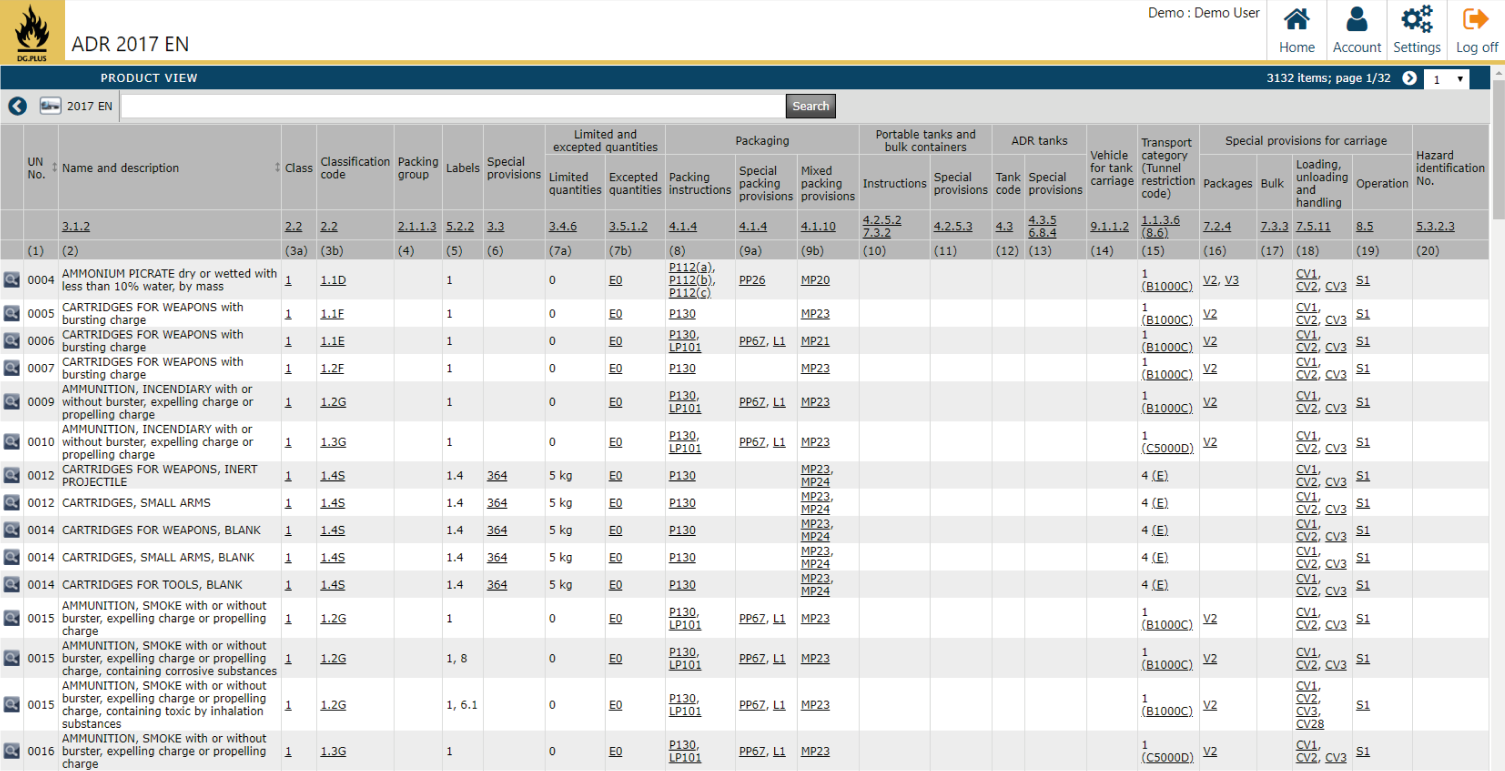Click into the search text field

coord(452,106)
